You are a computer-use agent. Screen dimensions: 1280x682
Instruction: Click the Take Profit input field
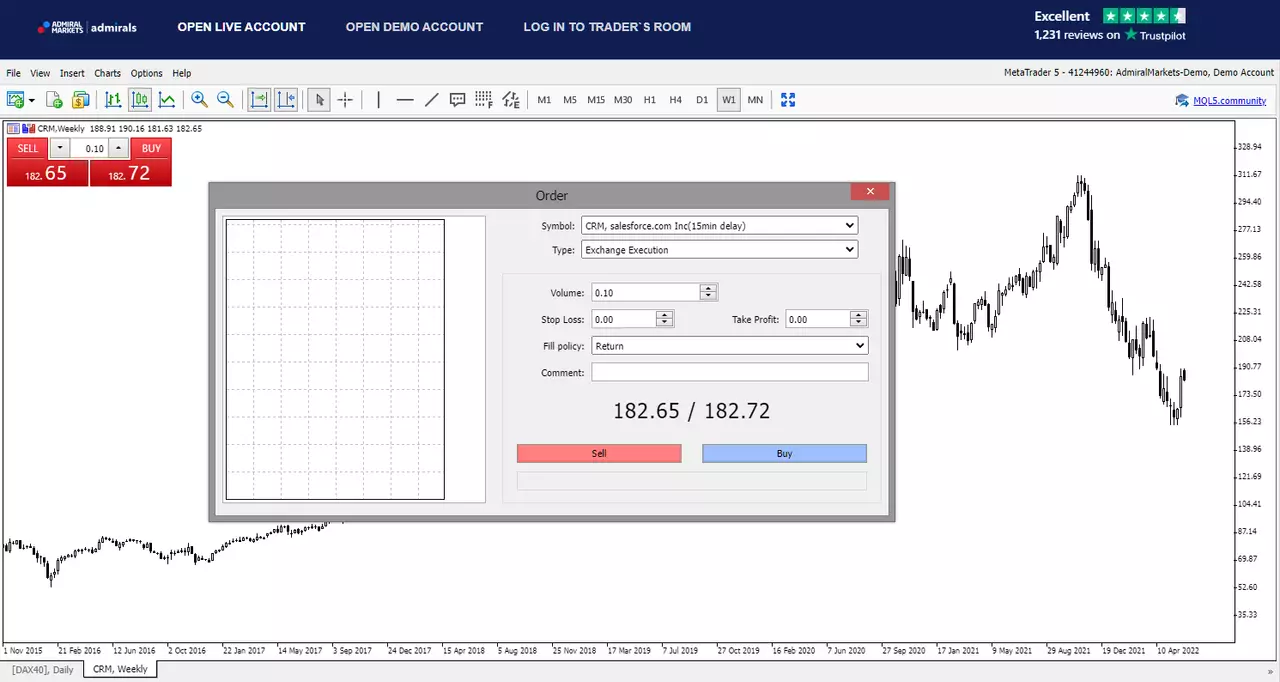tap(818, 320)
